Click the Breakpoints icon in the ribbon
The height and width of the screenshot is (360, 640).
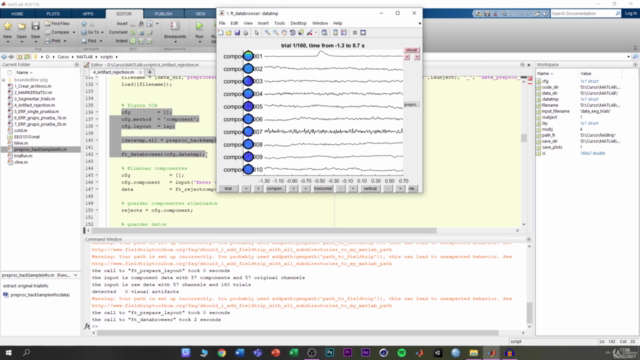click(175, 26)
